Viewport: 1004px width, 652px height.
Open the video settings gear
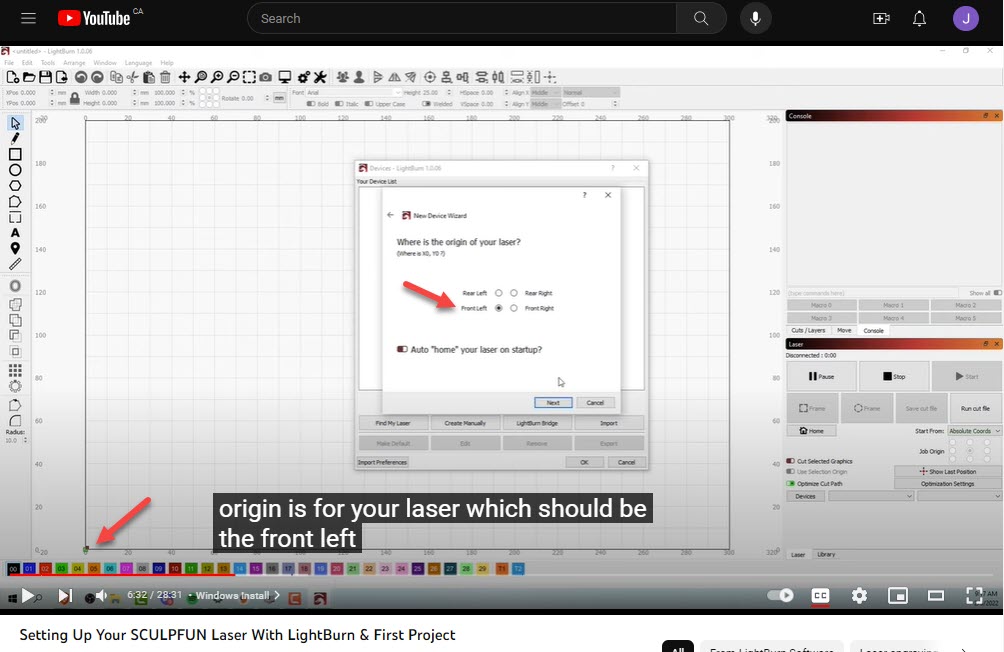click(859, 596)
